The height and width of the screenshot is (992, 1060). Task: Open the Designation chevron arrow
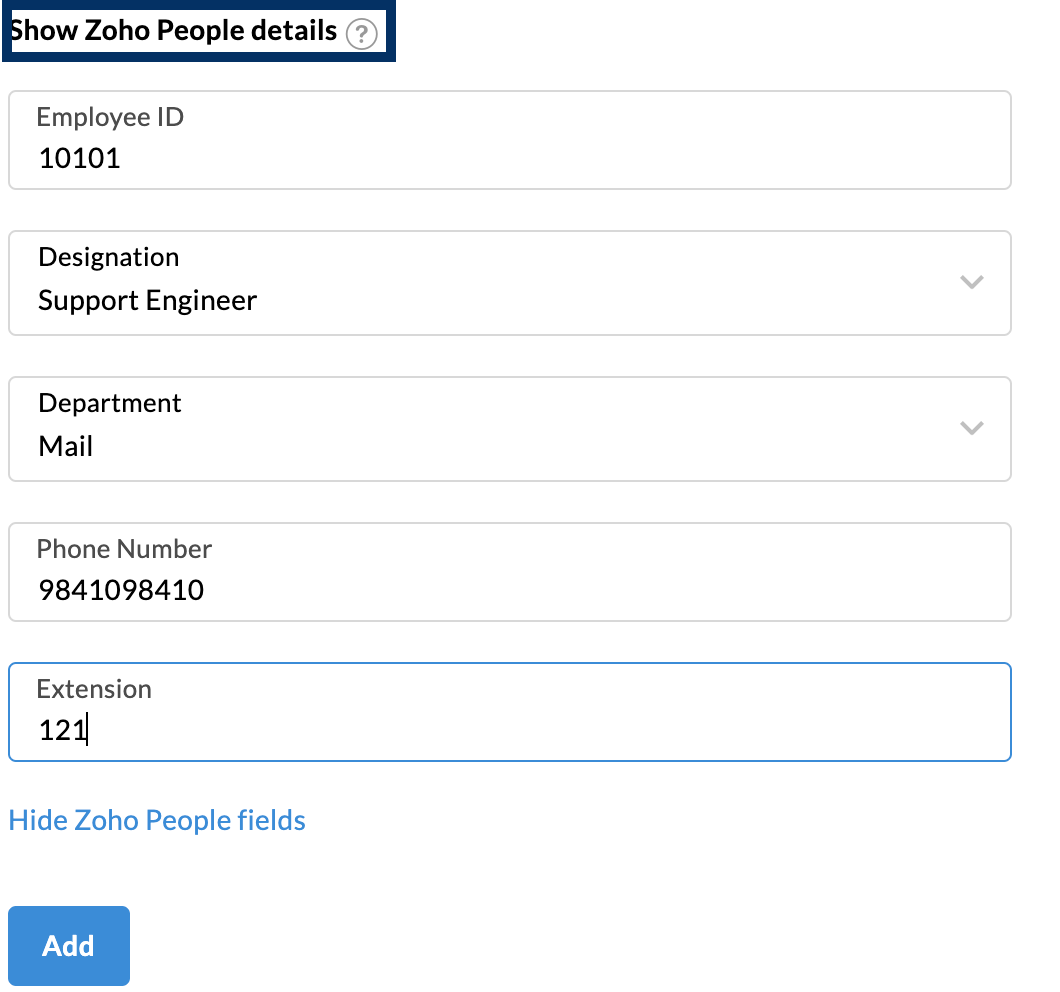[971, 283]
